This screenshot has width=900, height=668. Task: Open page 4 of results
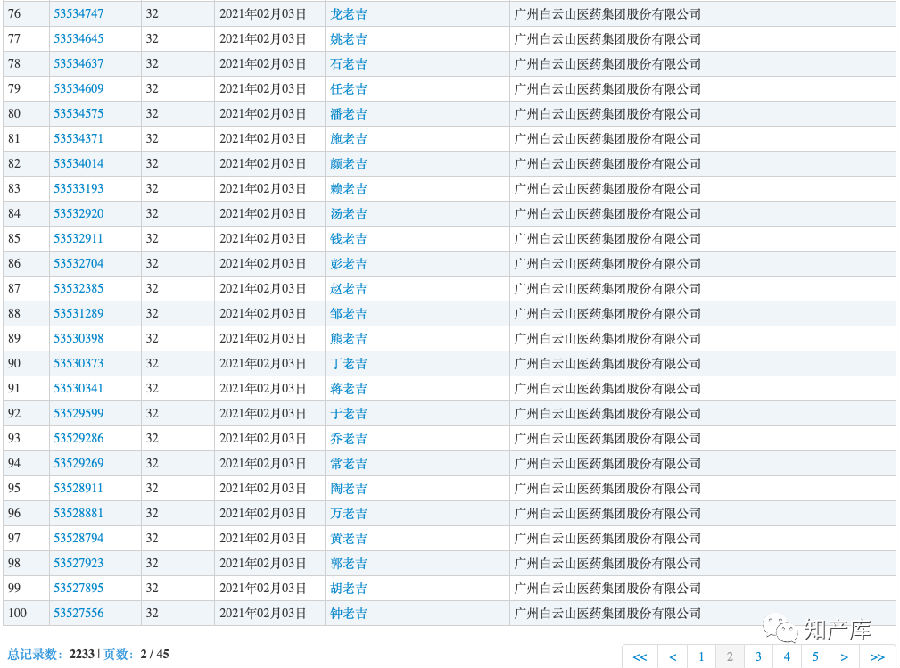pyautogui.click(x=787, y=657)
